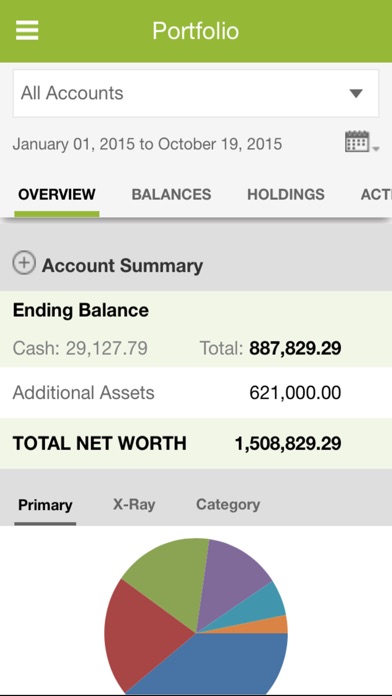This screenshot has width=392, height=696.
Task: Select the X-Ray chart view
Action: (x=134, y=505)
